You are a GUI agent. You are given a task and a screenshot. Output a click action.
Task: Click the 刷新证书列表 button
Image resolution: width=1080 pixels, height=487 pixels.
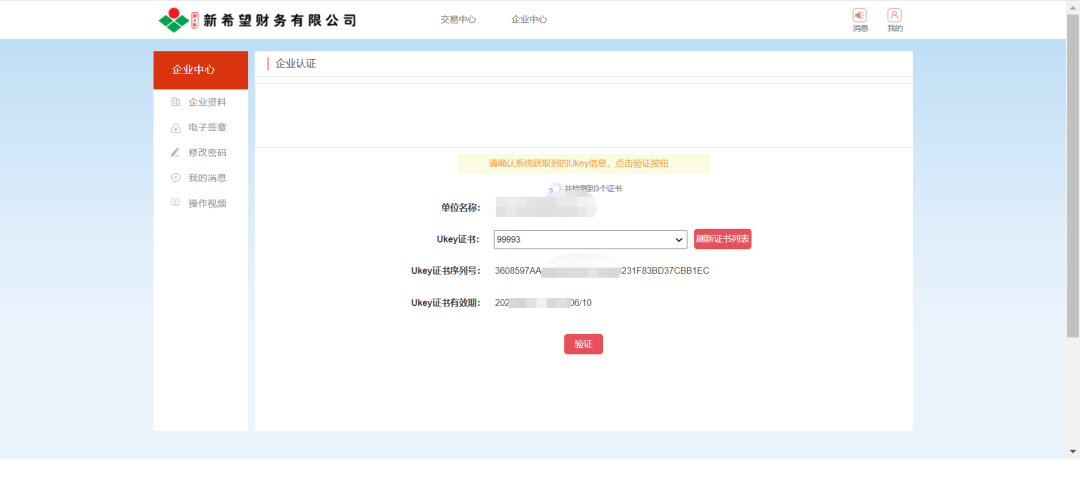[723, 239]
